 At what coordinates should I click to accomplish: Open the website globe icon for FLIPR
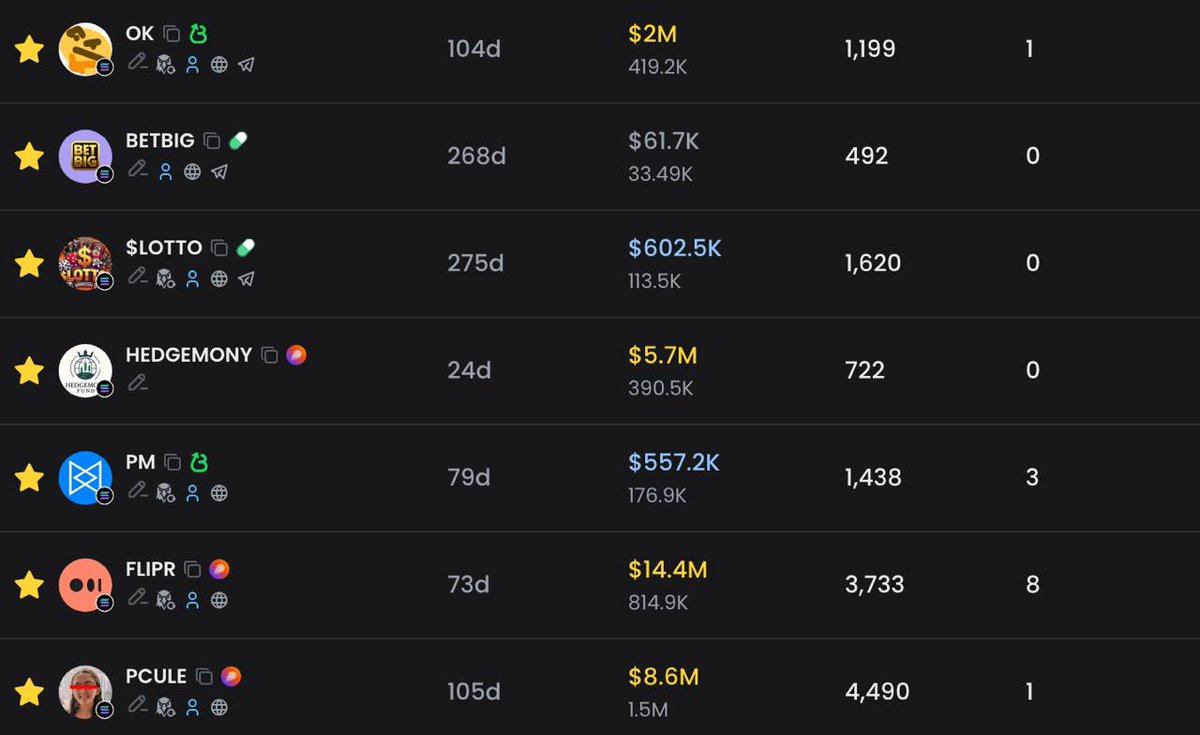219,600
